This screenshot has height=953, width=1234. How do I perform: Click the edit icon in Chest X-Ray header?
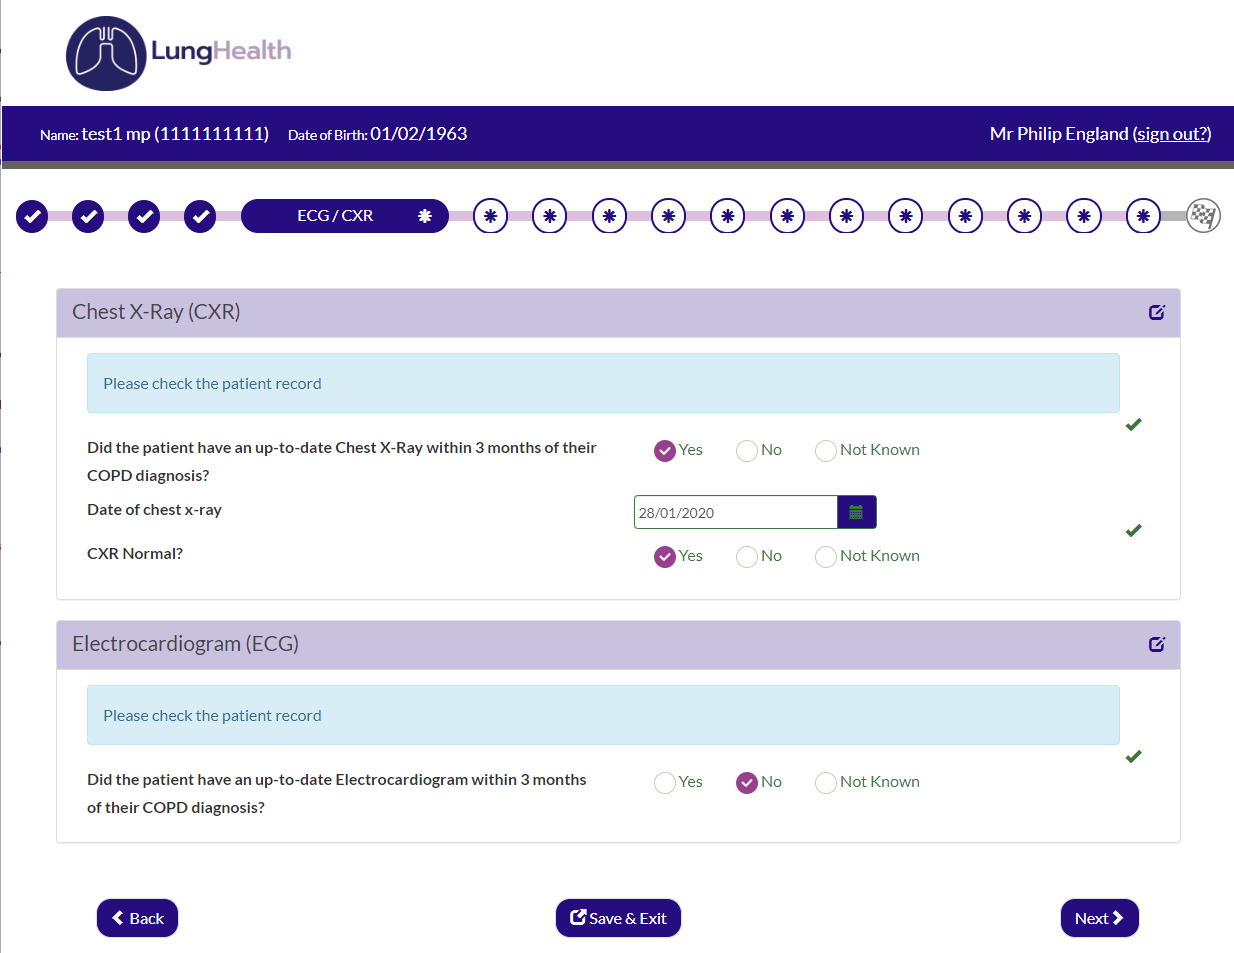tap(1156, 312)
